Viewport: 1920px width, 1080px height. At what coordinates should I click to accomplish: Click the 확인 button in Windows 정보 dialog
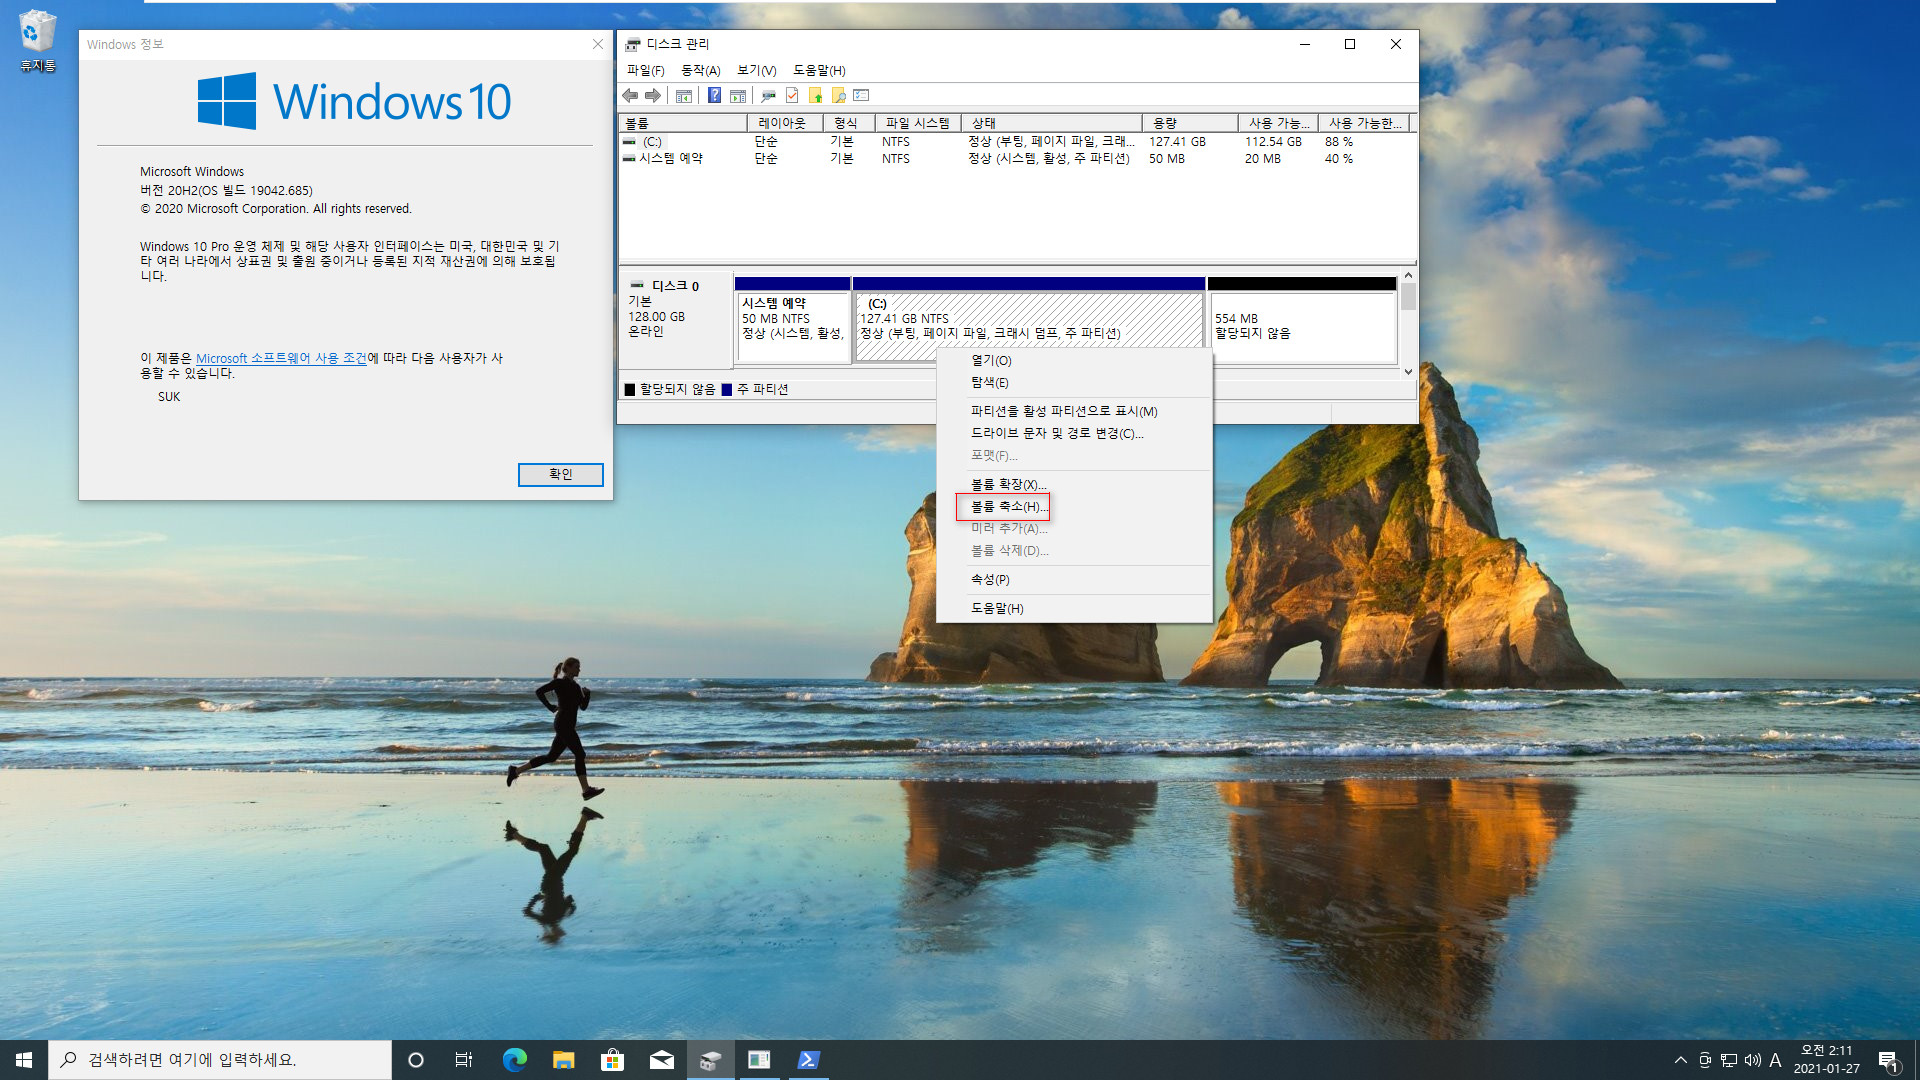pyautogui.click(x=560, y=474)
